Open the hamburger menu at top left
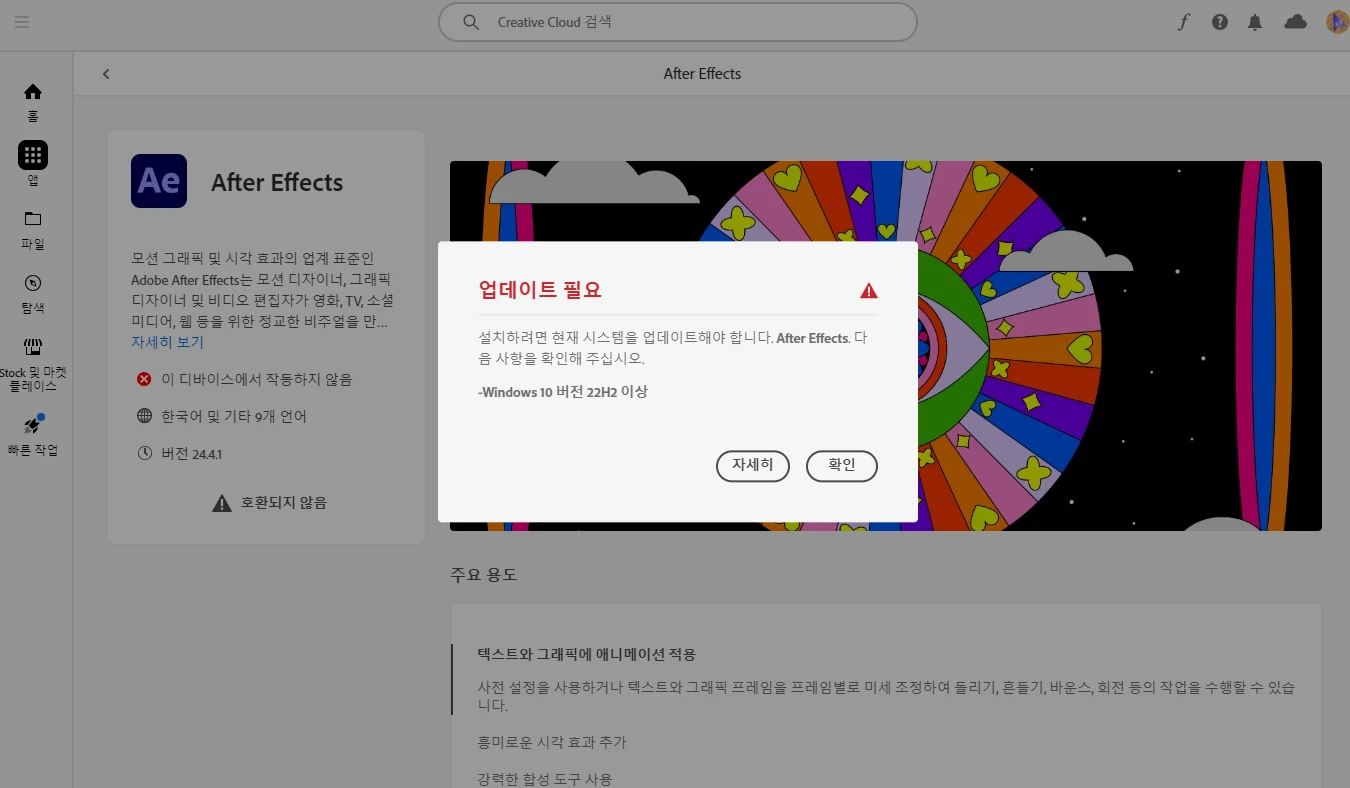Screen dimensions: 1350x788 [22, 22]
